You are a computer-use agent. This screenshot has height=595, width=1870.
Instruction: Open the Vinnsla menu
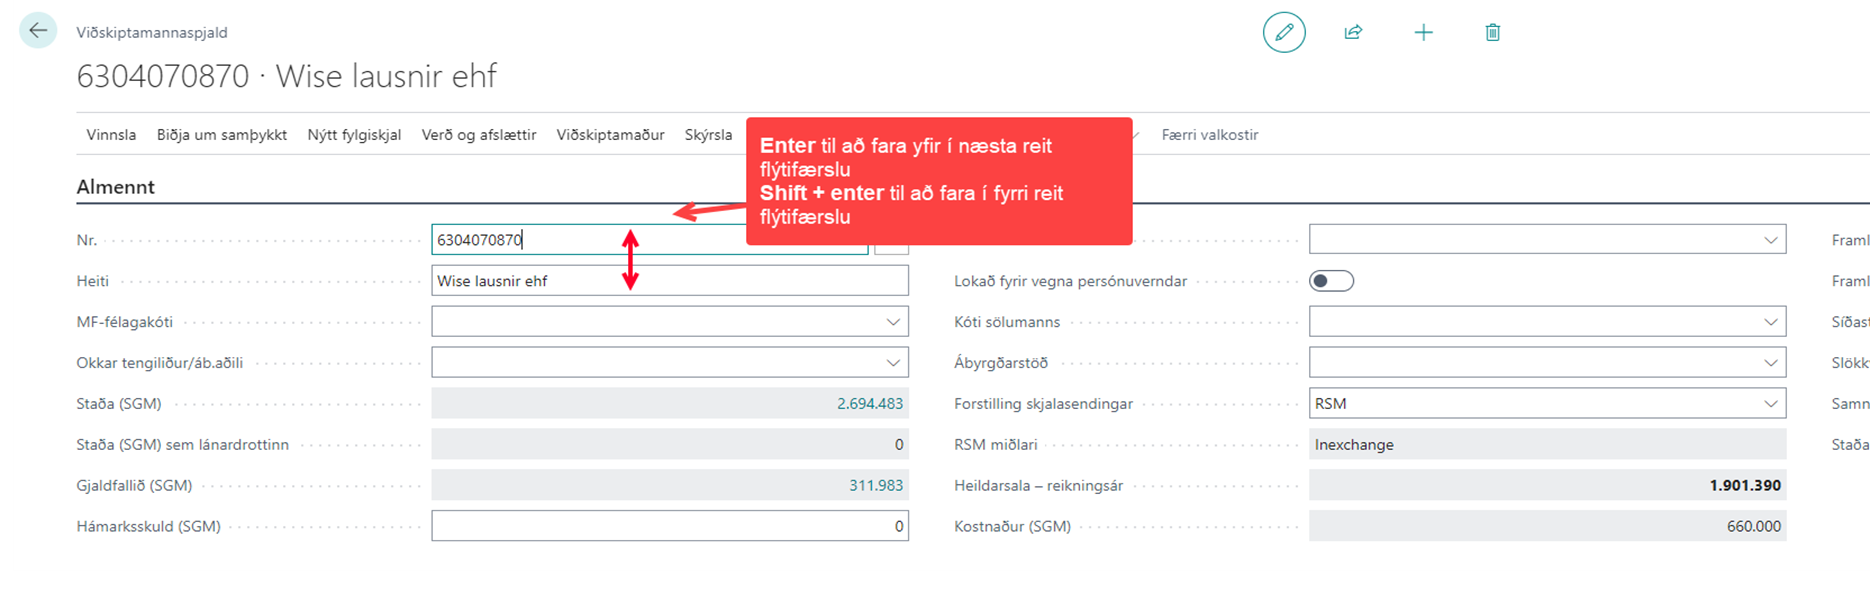[111, 135]
